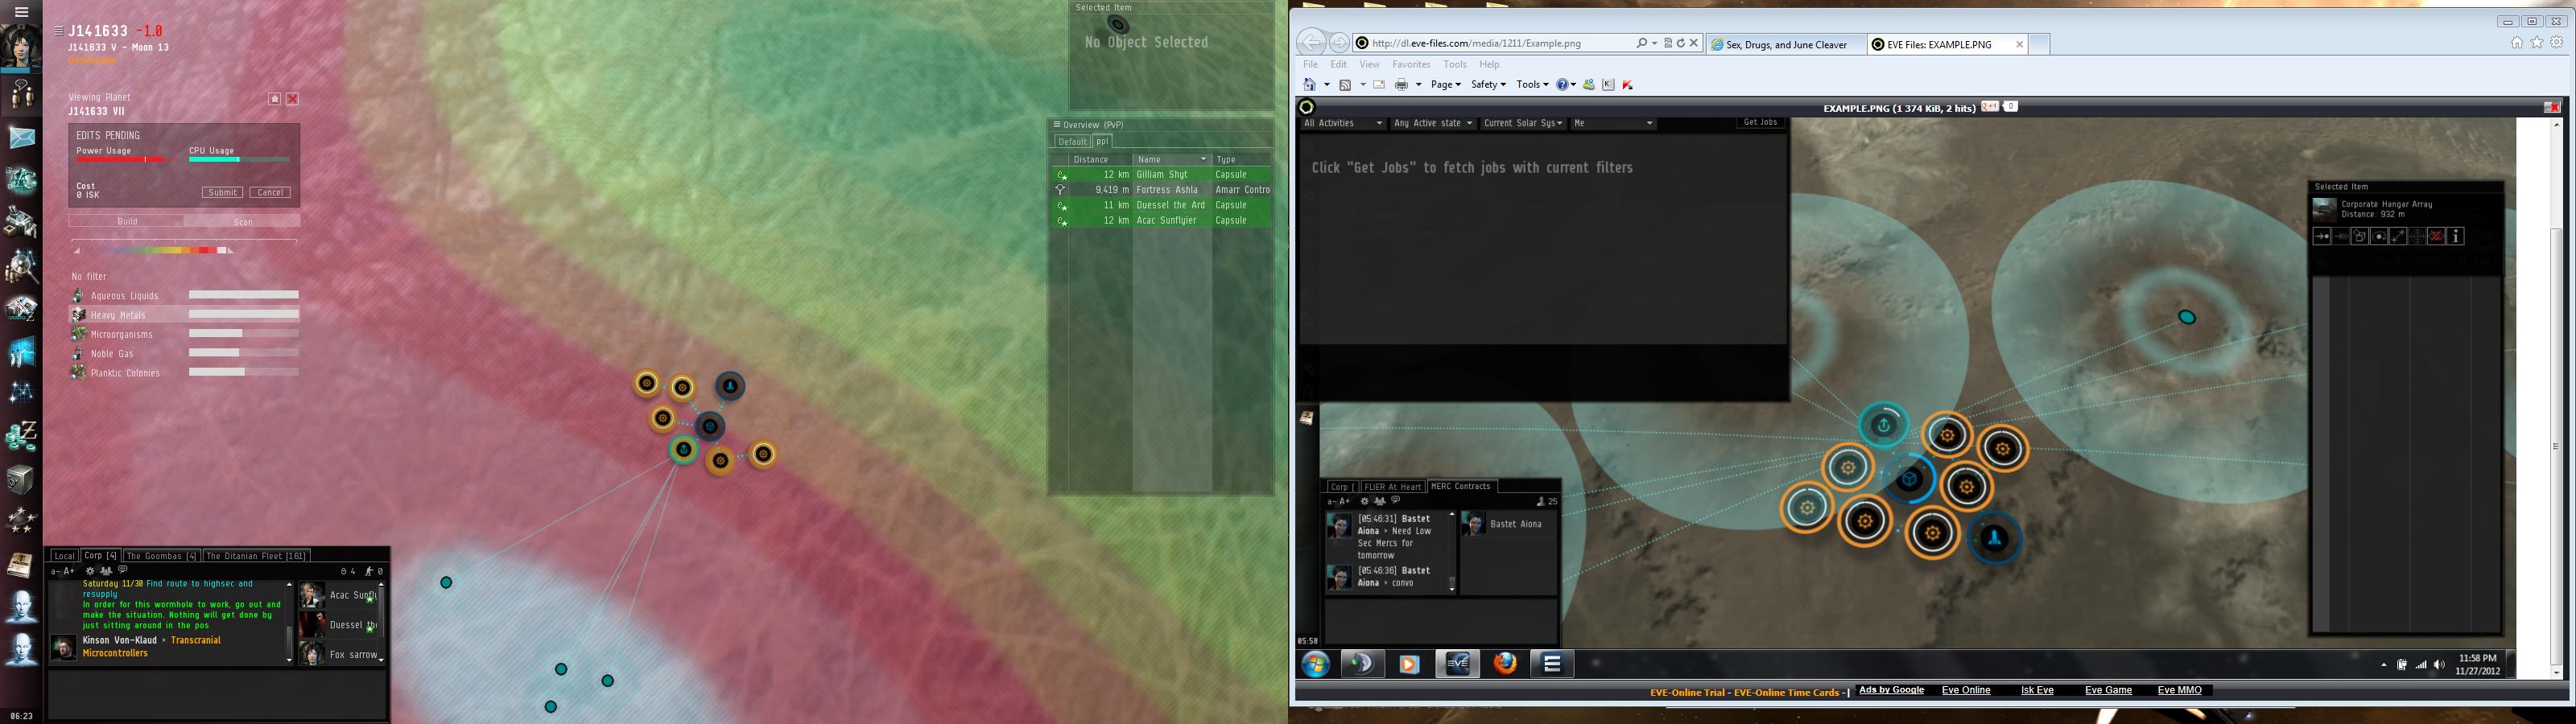Screen dimensions: 2576x724
Task: Open the Local chat tab
Action: pyautogui.click(x=64, y=556)
